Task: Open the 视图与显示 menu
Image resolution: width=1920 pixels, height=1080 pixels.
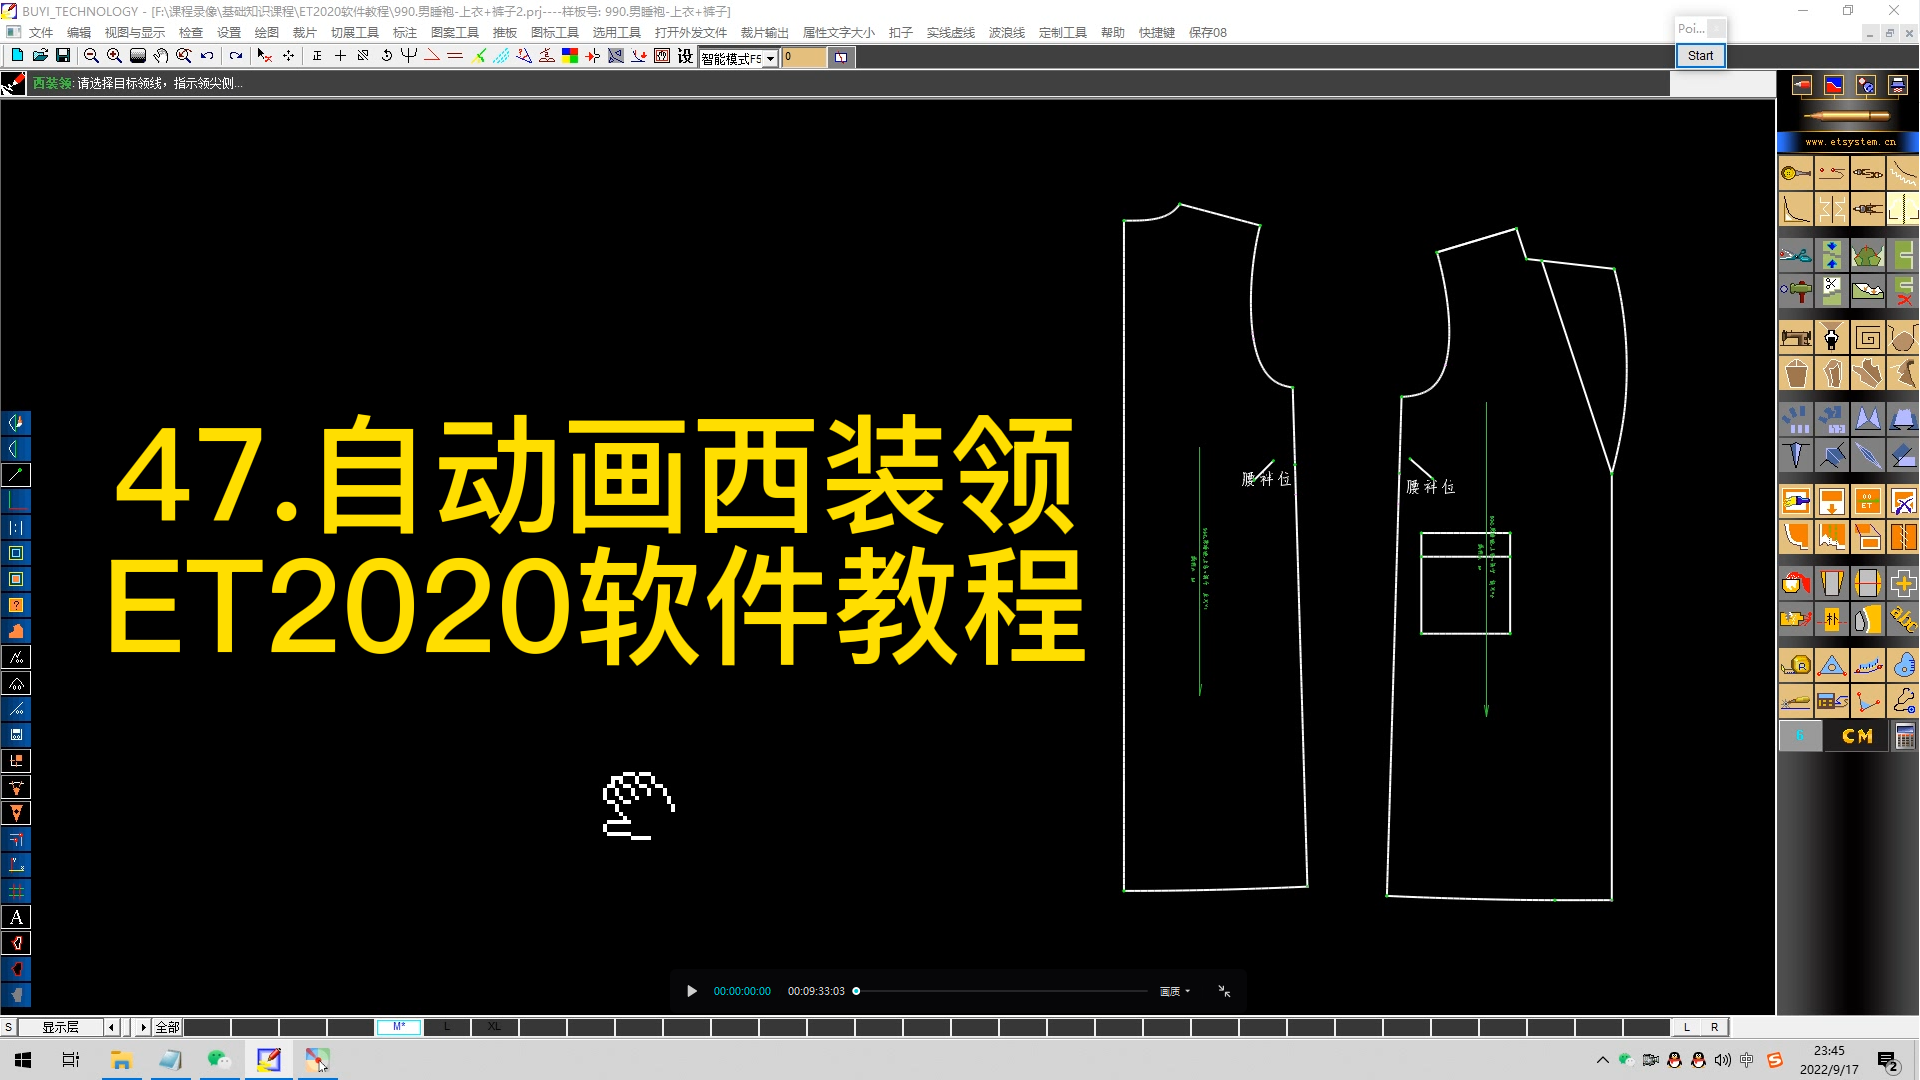Action: click(135, 32)
